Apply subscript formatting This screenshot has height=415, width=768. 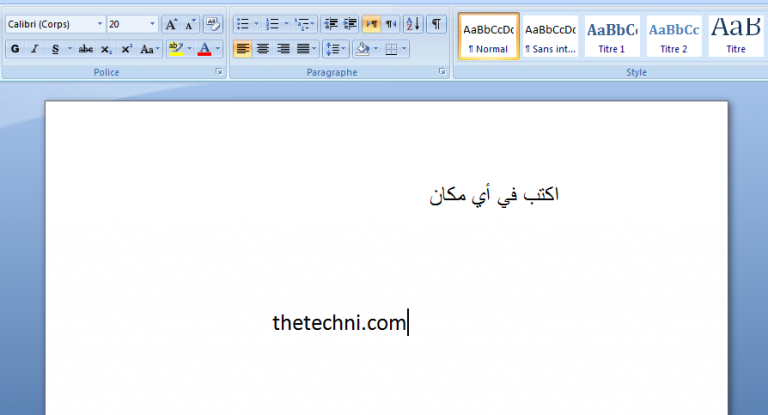107,48
